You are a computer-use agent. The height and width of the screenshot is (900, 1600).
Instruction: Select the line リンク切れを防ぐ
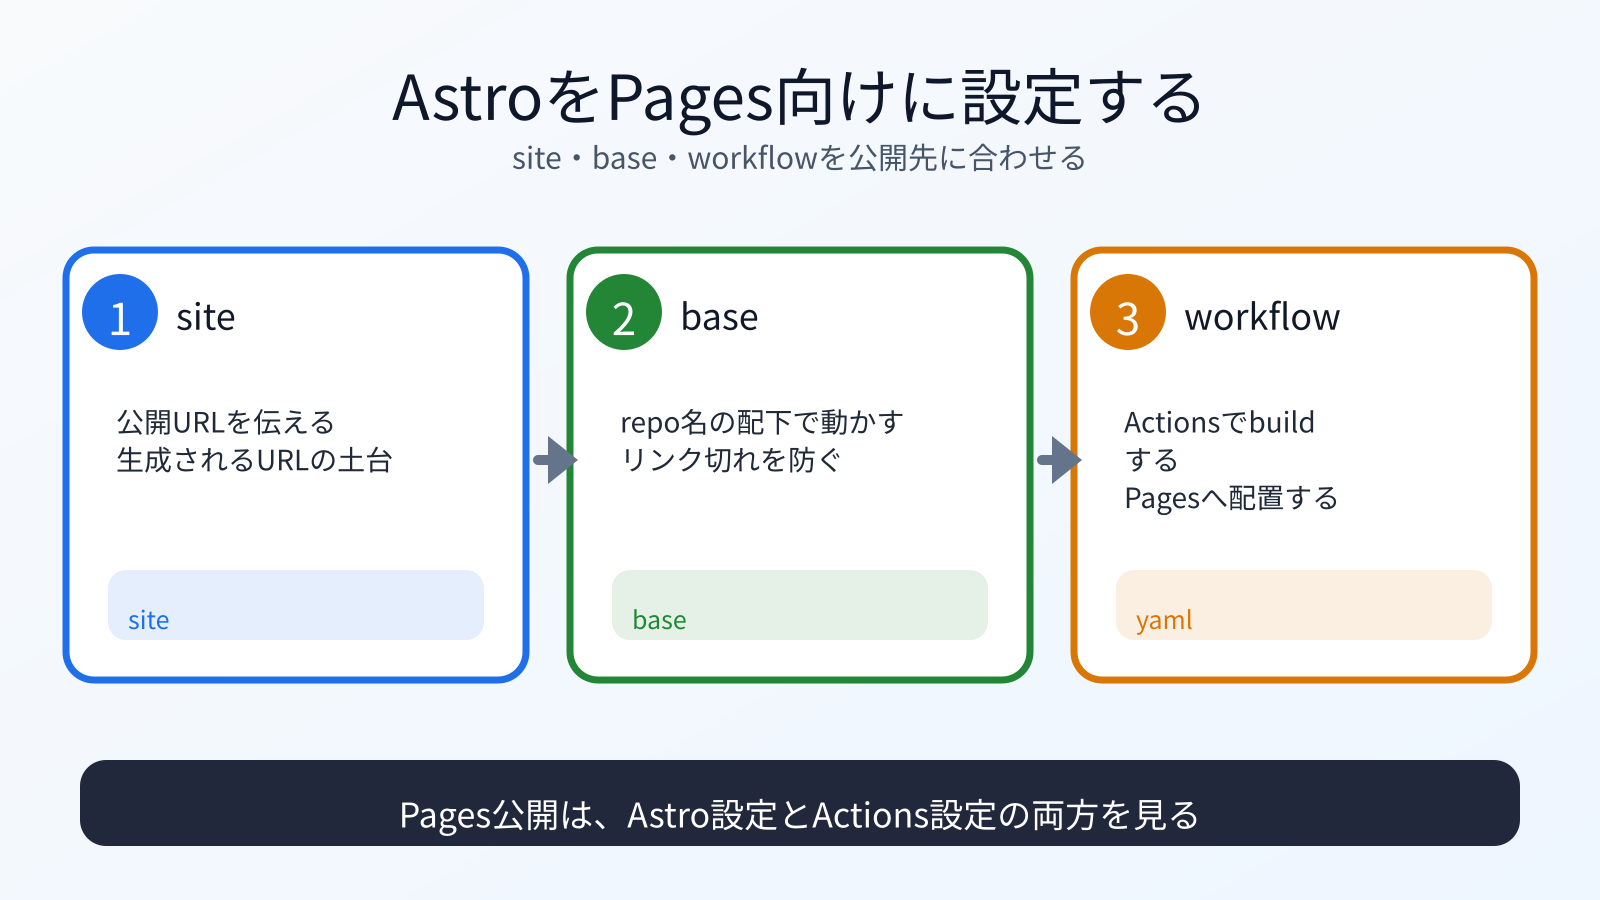pos(731,460)
